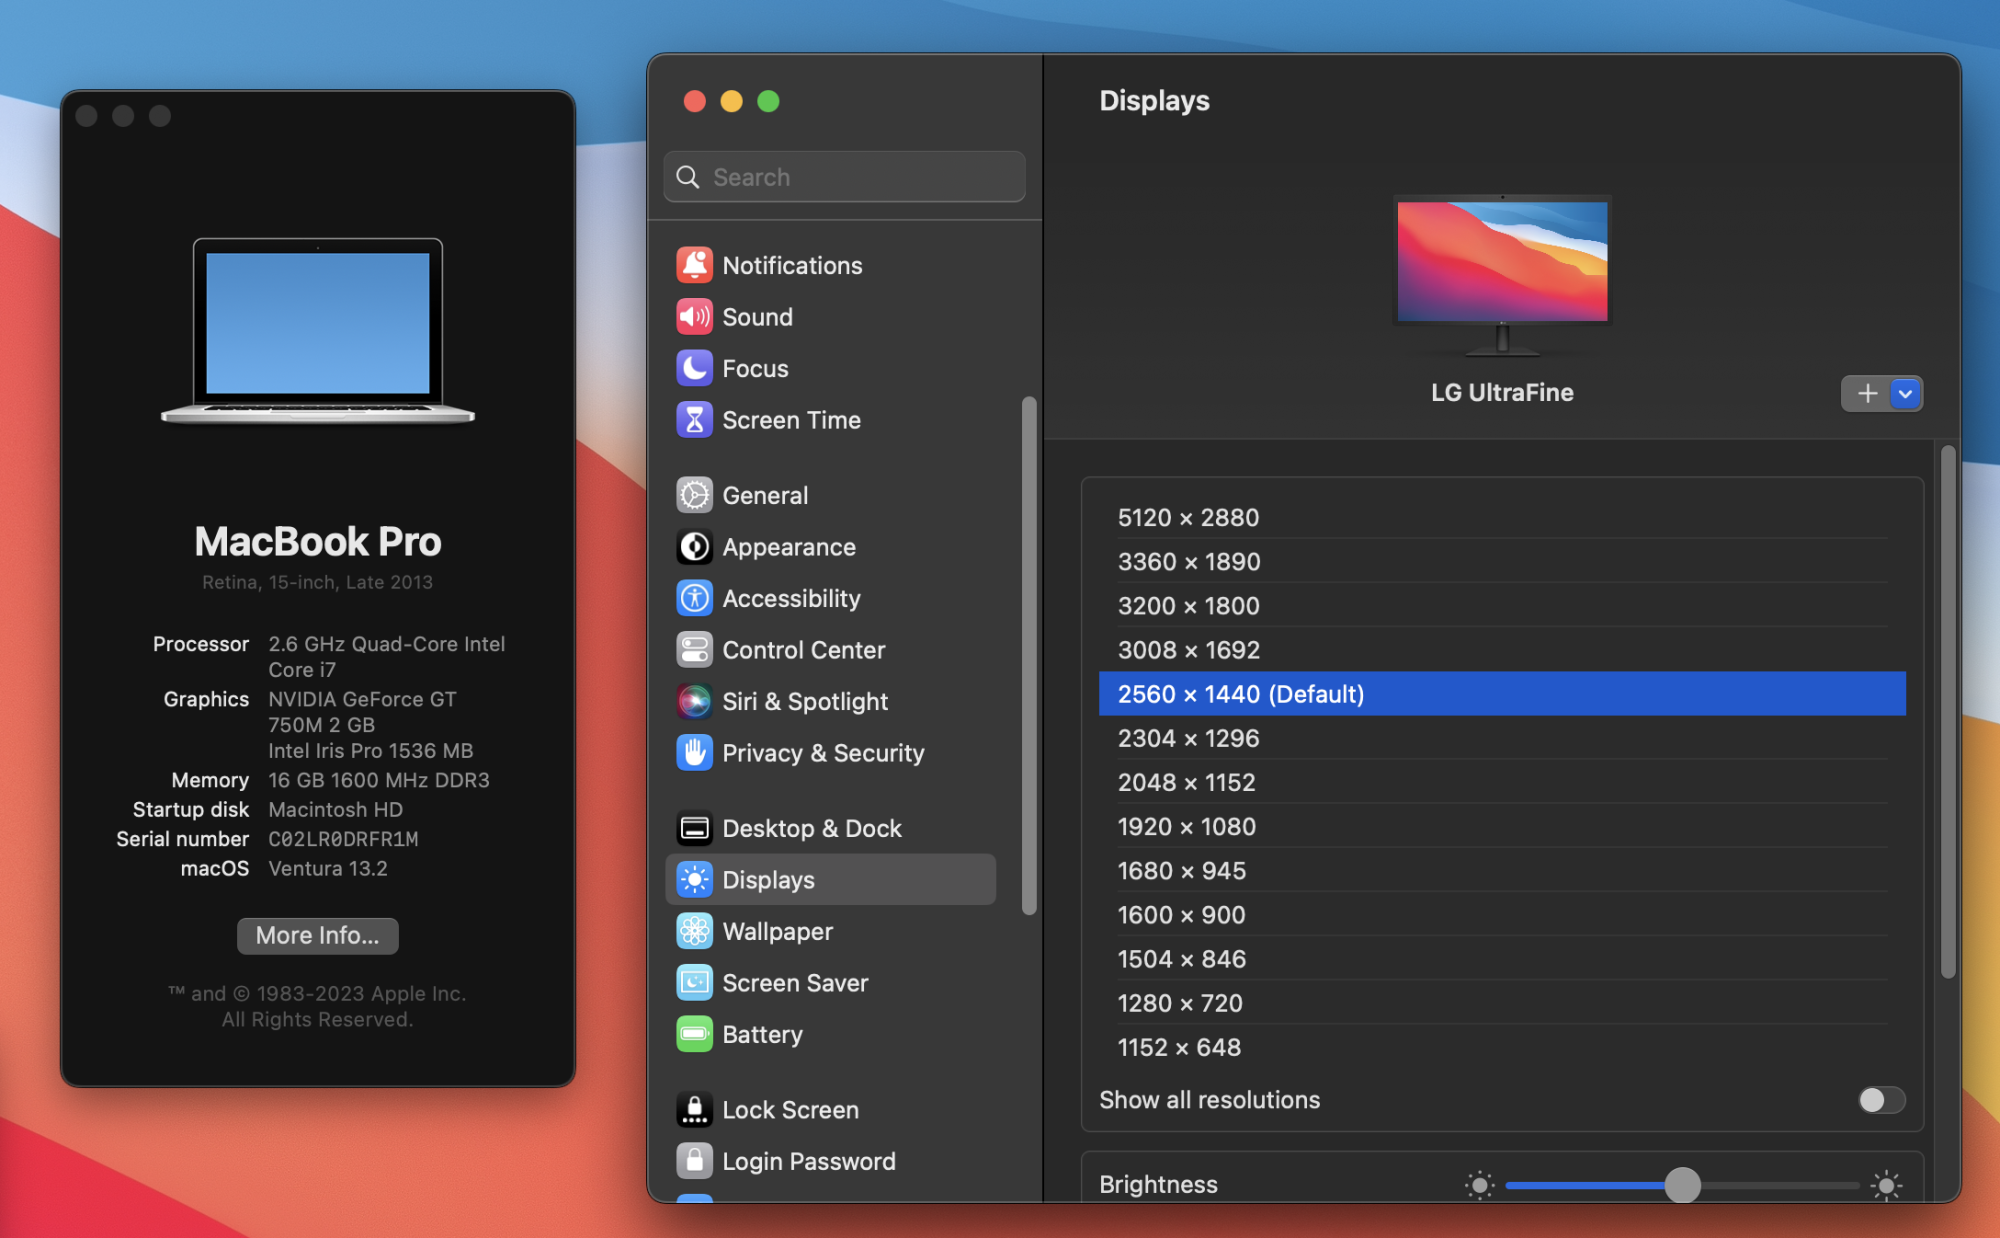The width and height of the screenshot is (2000, 1238).
Task: Click the Sound speaker icon
Action: tap(694, 317)
